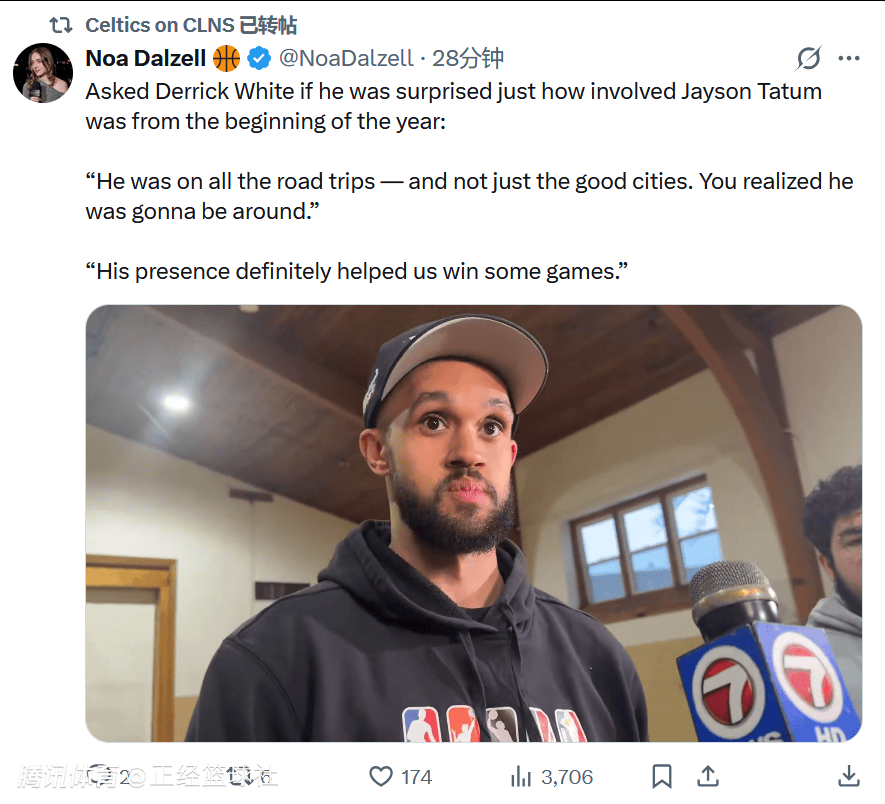
Task: Open Noa Dalzell's profile avatar
Action: pyautogui.click(x=43, y=73)
